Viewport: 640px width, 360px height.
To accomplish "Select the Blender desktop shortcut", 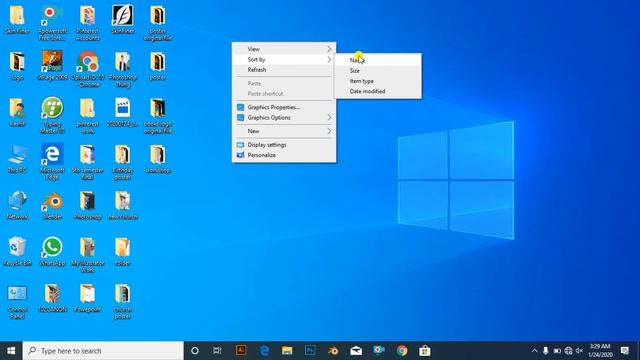I will click(x=52, y=205).
